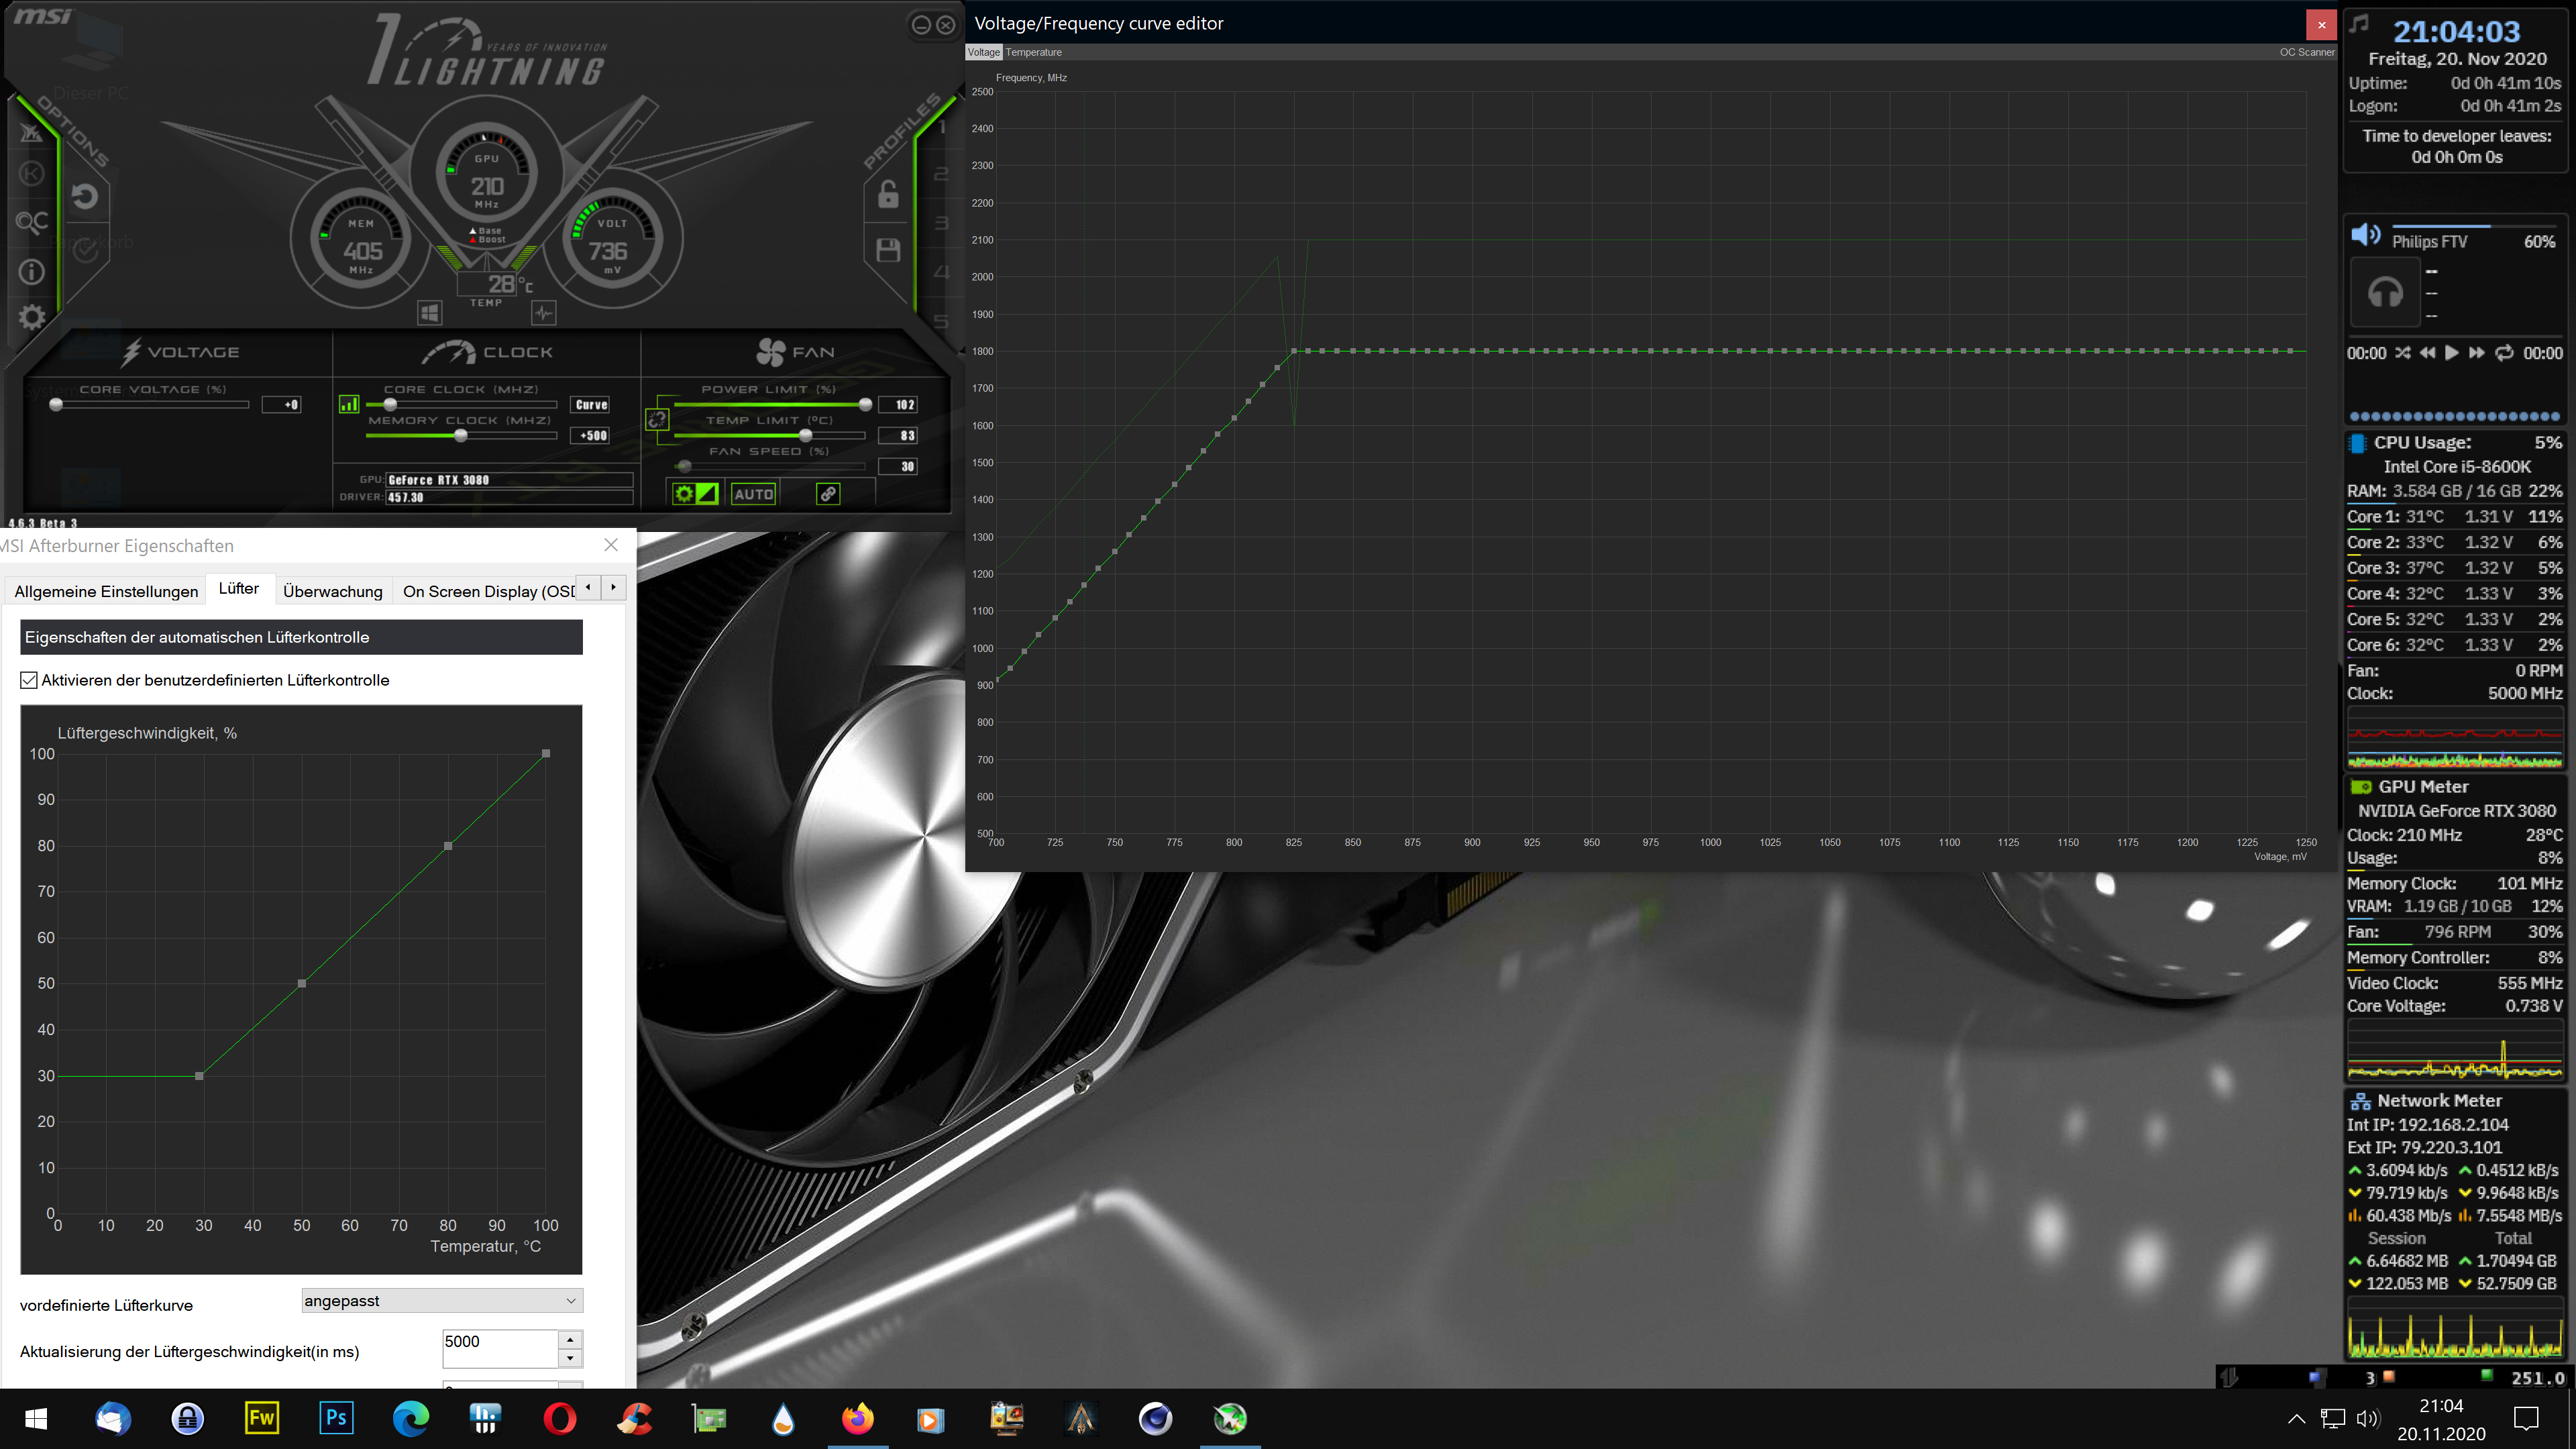The image size is (2576, 1449).
Task: Open the Überwachung tab
Action: pos(333,591)
